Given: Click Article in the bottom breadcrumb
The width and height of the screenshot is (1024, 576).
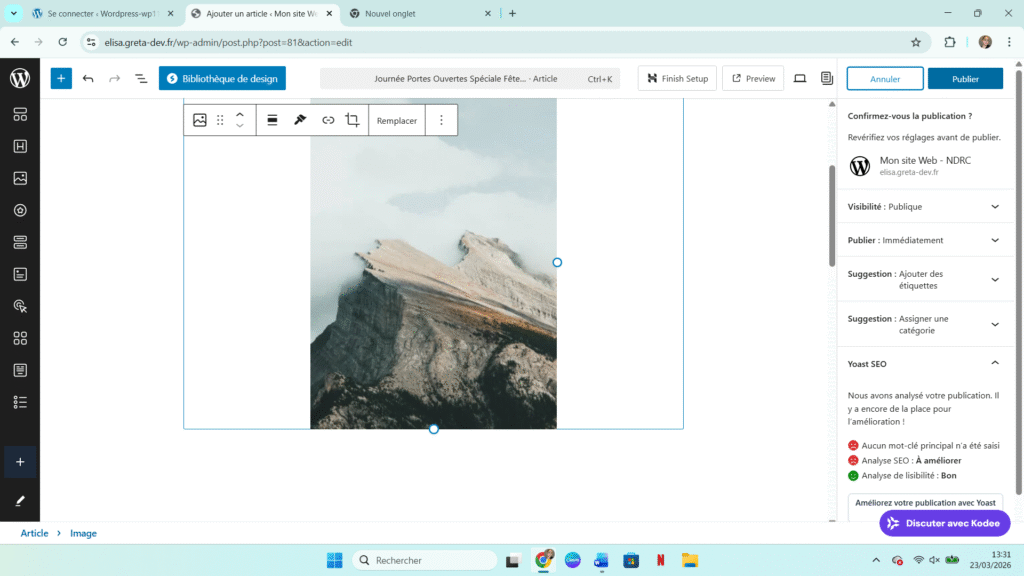Looking at the screenshot, I should click(34, 533).
